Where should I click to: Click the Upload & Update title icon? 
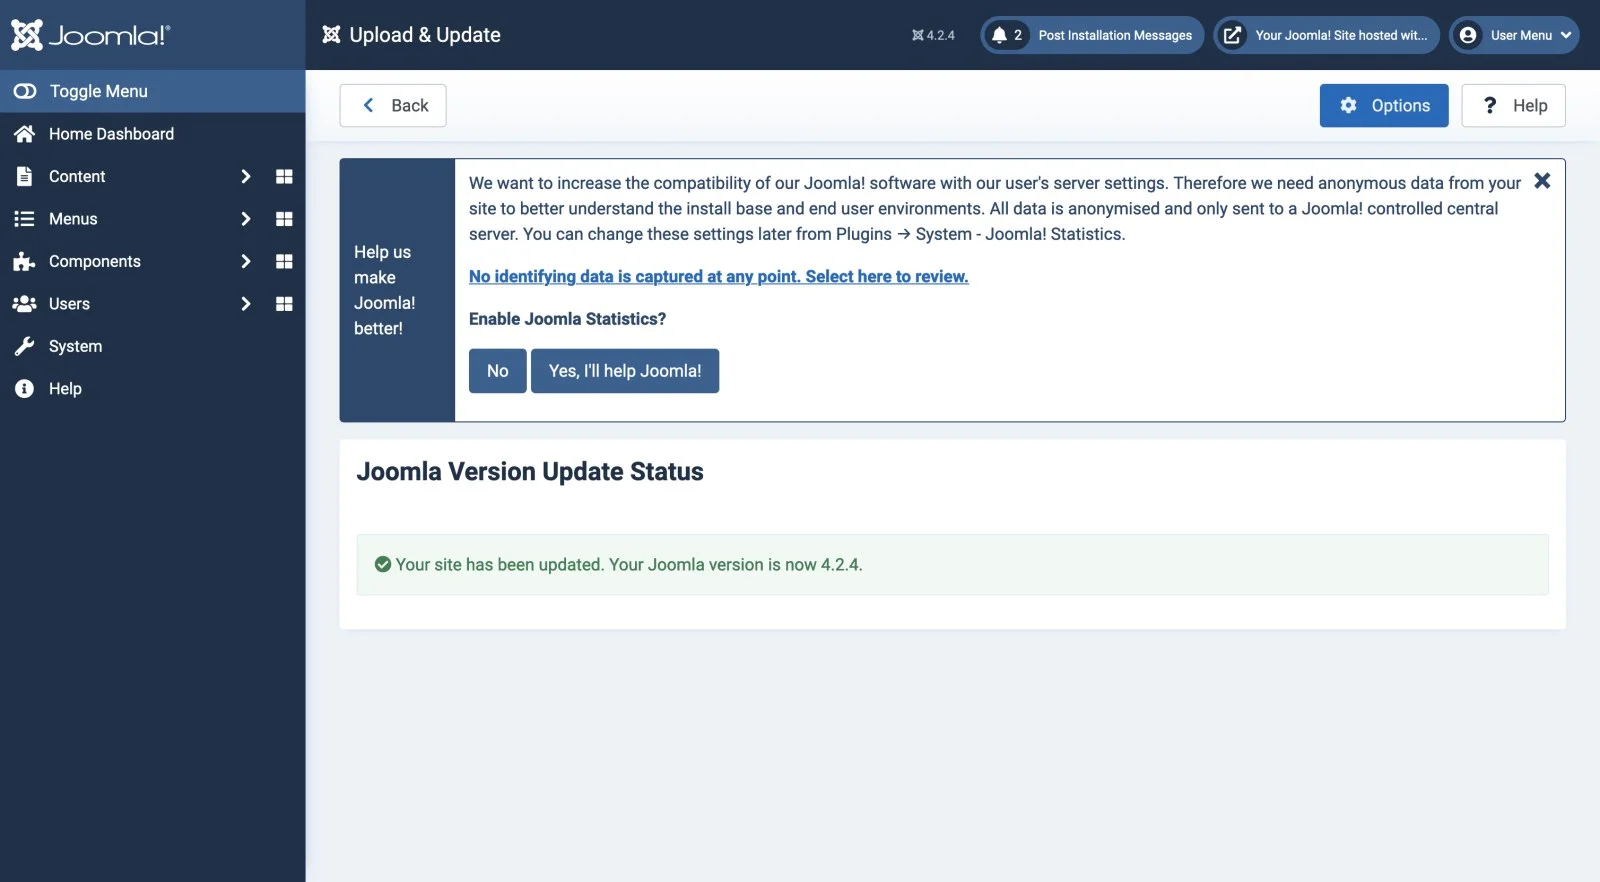331,35
